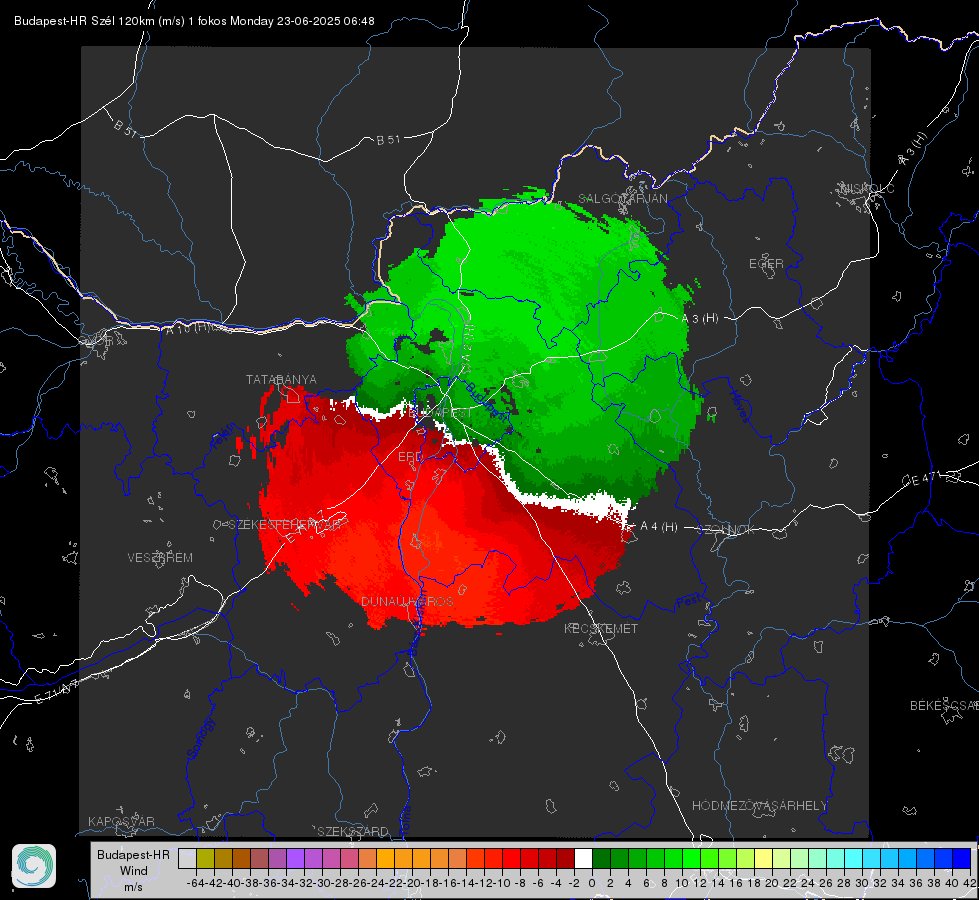The width and height of the screenshot is (979, 900).
Task: Click the EGER city label
Action: pos(766,264)
